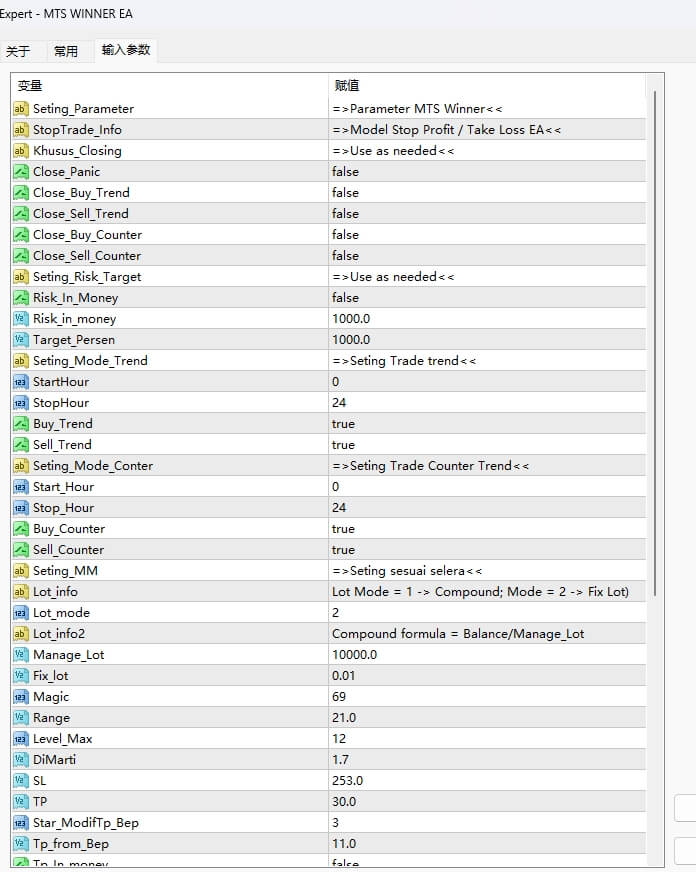The width and height of the screenshot is (696, 872).
Task: Edit the Fix_lot value 0.01
Action: tap(343, 675)
